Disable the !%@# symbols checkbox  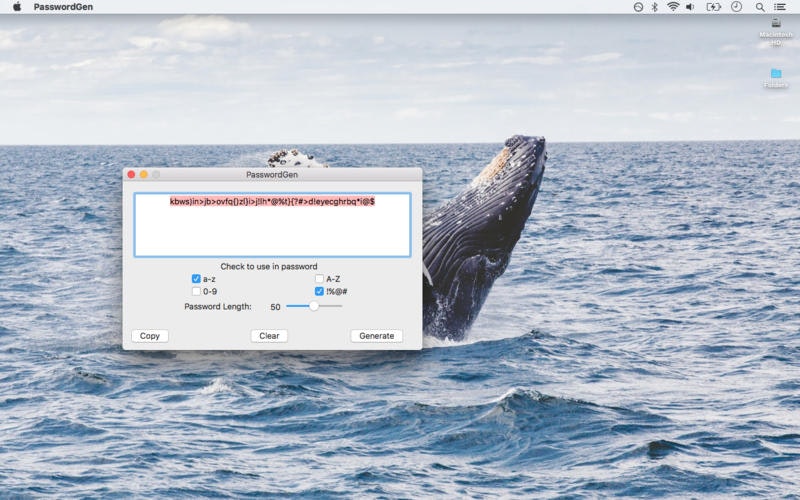pyautogui.click(x=319, y=291)
